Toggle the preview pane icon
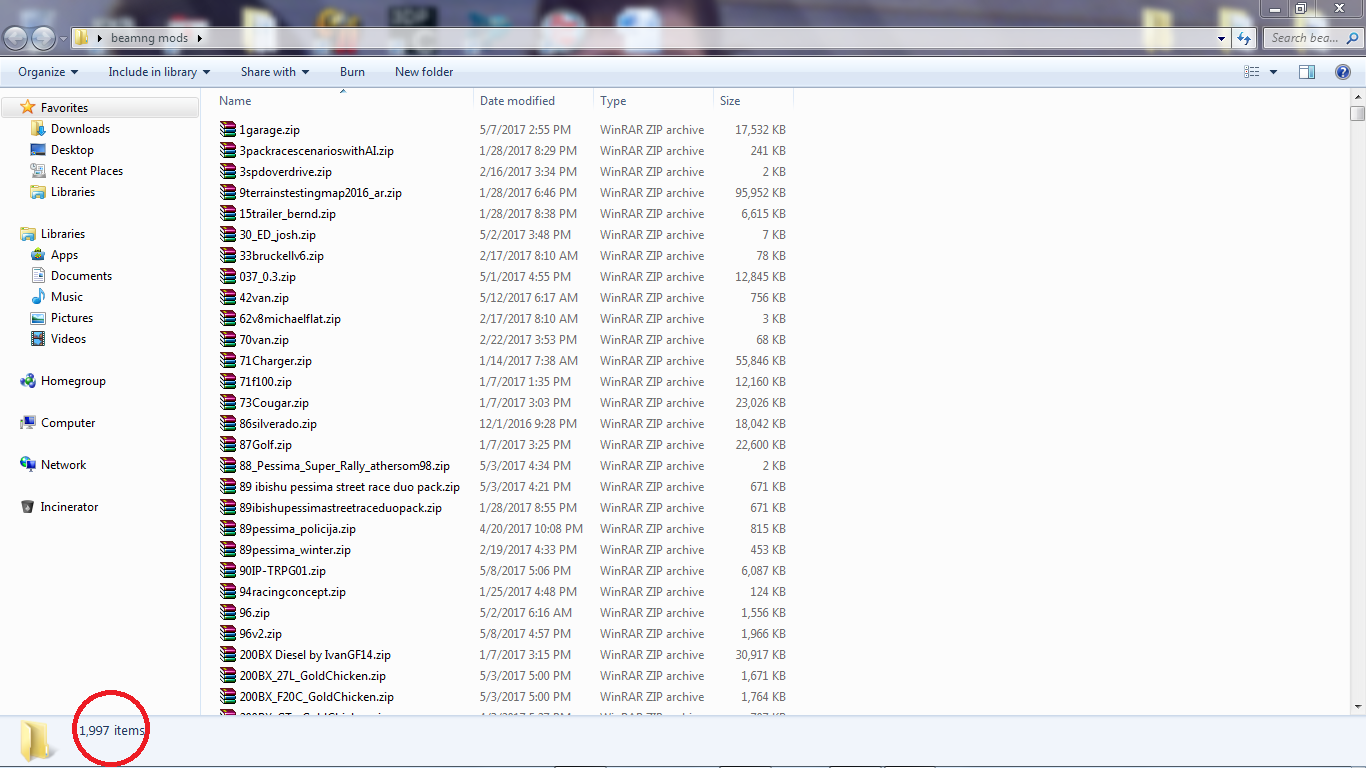Image resolution: width=1366 pixels, height=768 pixels. coord(1307,72)
